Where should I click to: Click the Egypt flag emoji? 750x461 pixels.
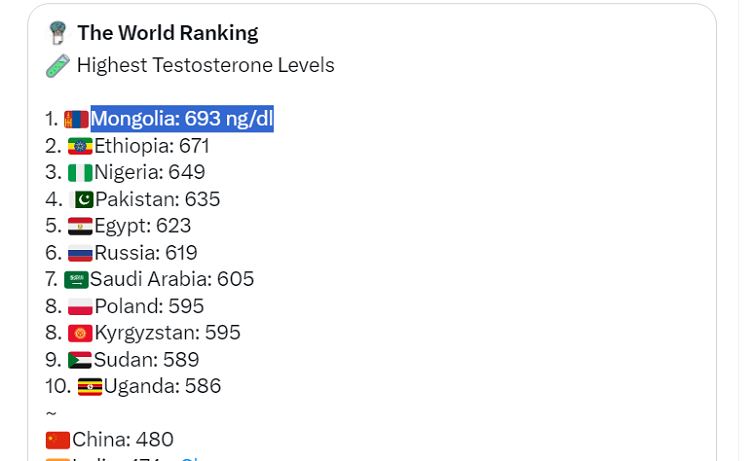pyautogui.click(x=81, y=226)
